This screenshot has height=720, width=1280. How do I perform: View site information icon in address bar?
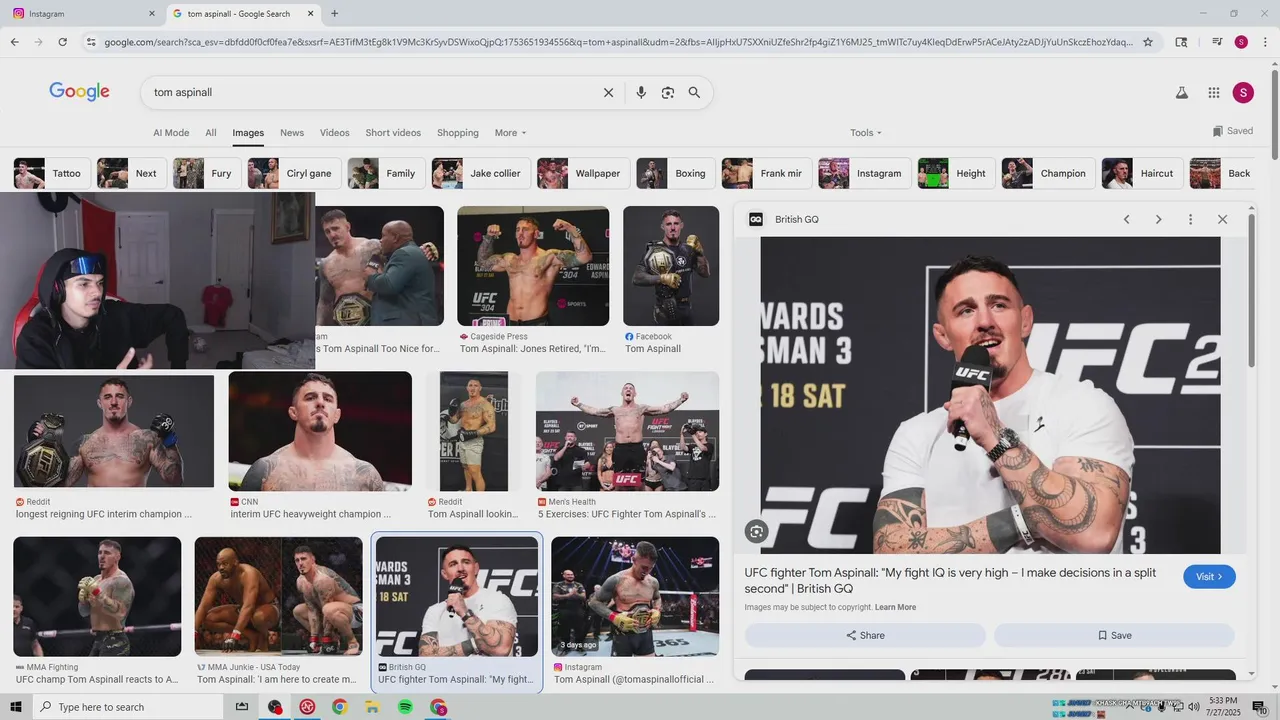click(91, 42)
